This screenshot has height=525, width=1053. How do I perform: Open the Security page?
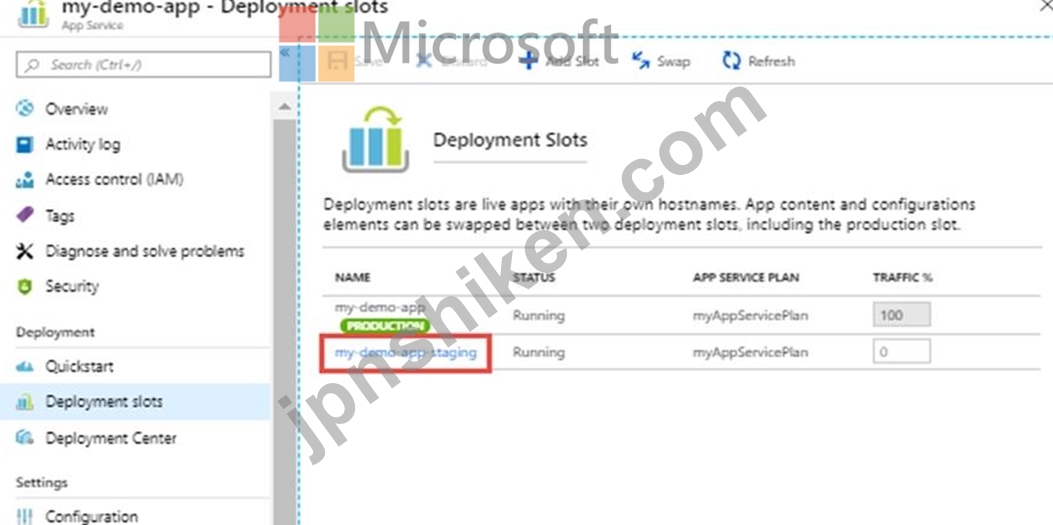72,287
